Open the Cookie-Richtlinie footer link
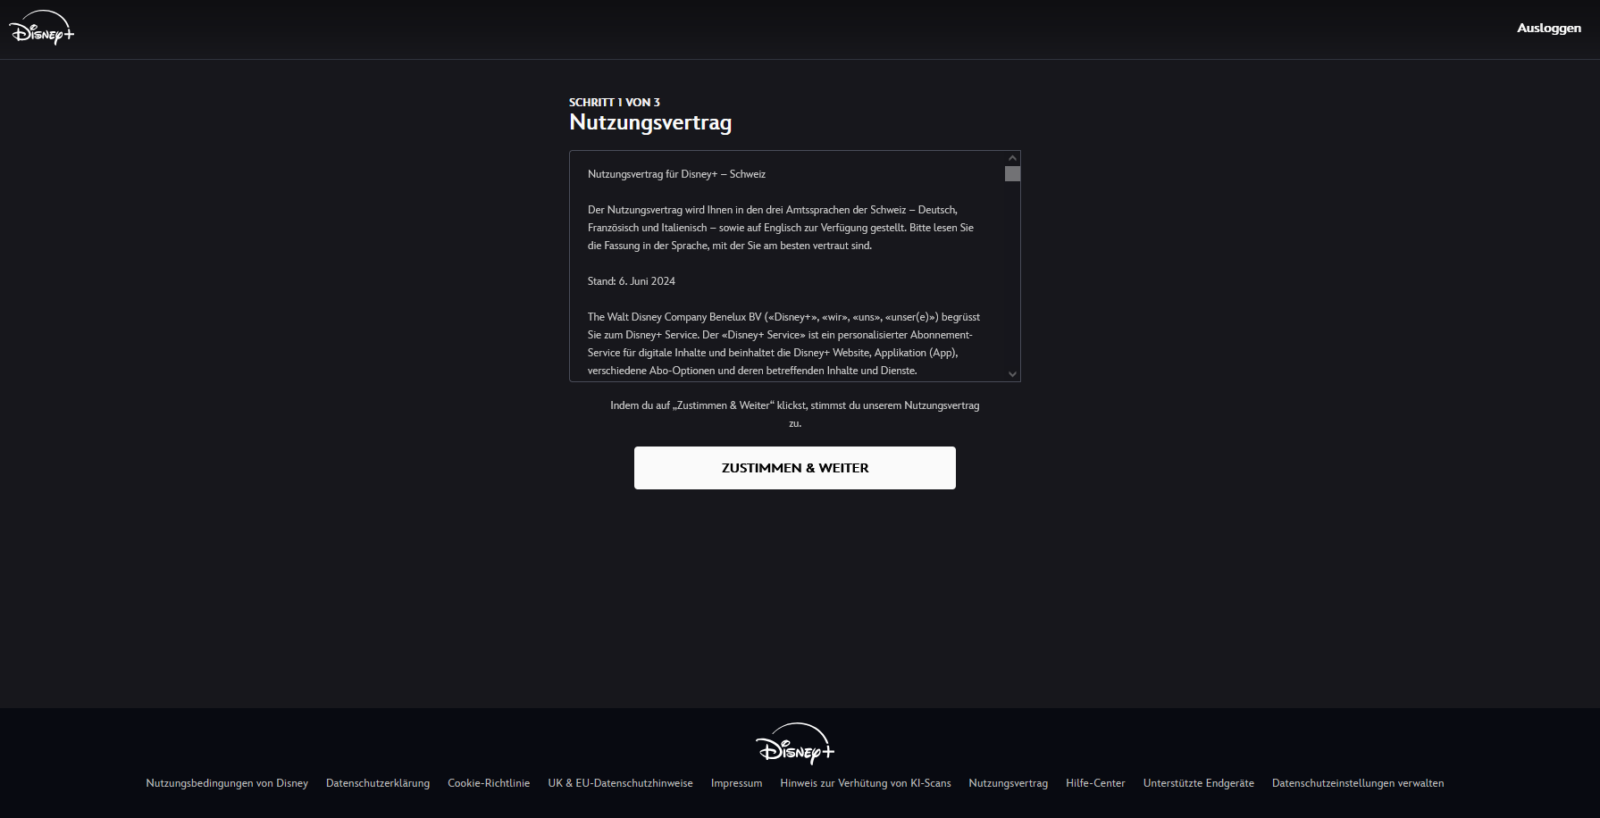This screenshot has width=1600, height=818. click(x=489, y=783)
